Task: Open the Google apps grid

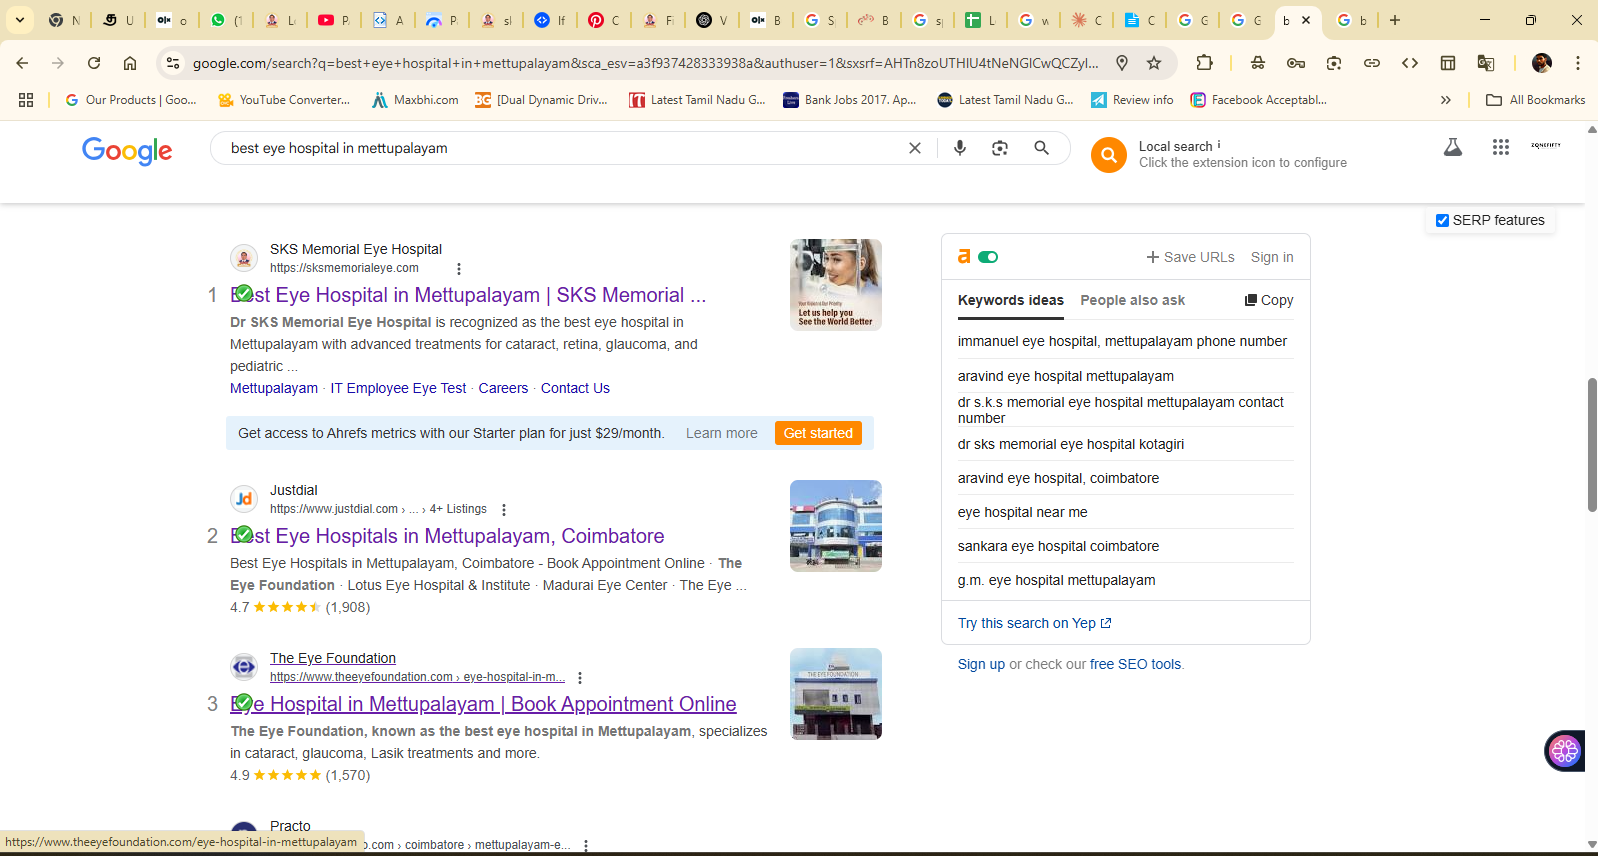Action: (x=1501, y=147)
